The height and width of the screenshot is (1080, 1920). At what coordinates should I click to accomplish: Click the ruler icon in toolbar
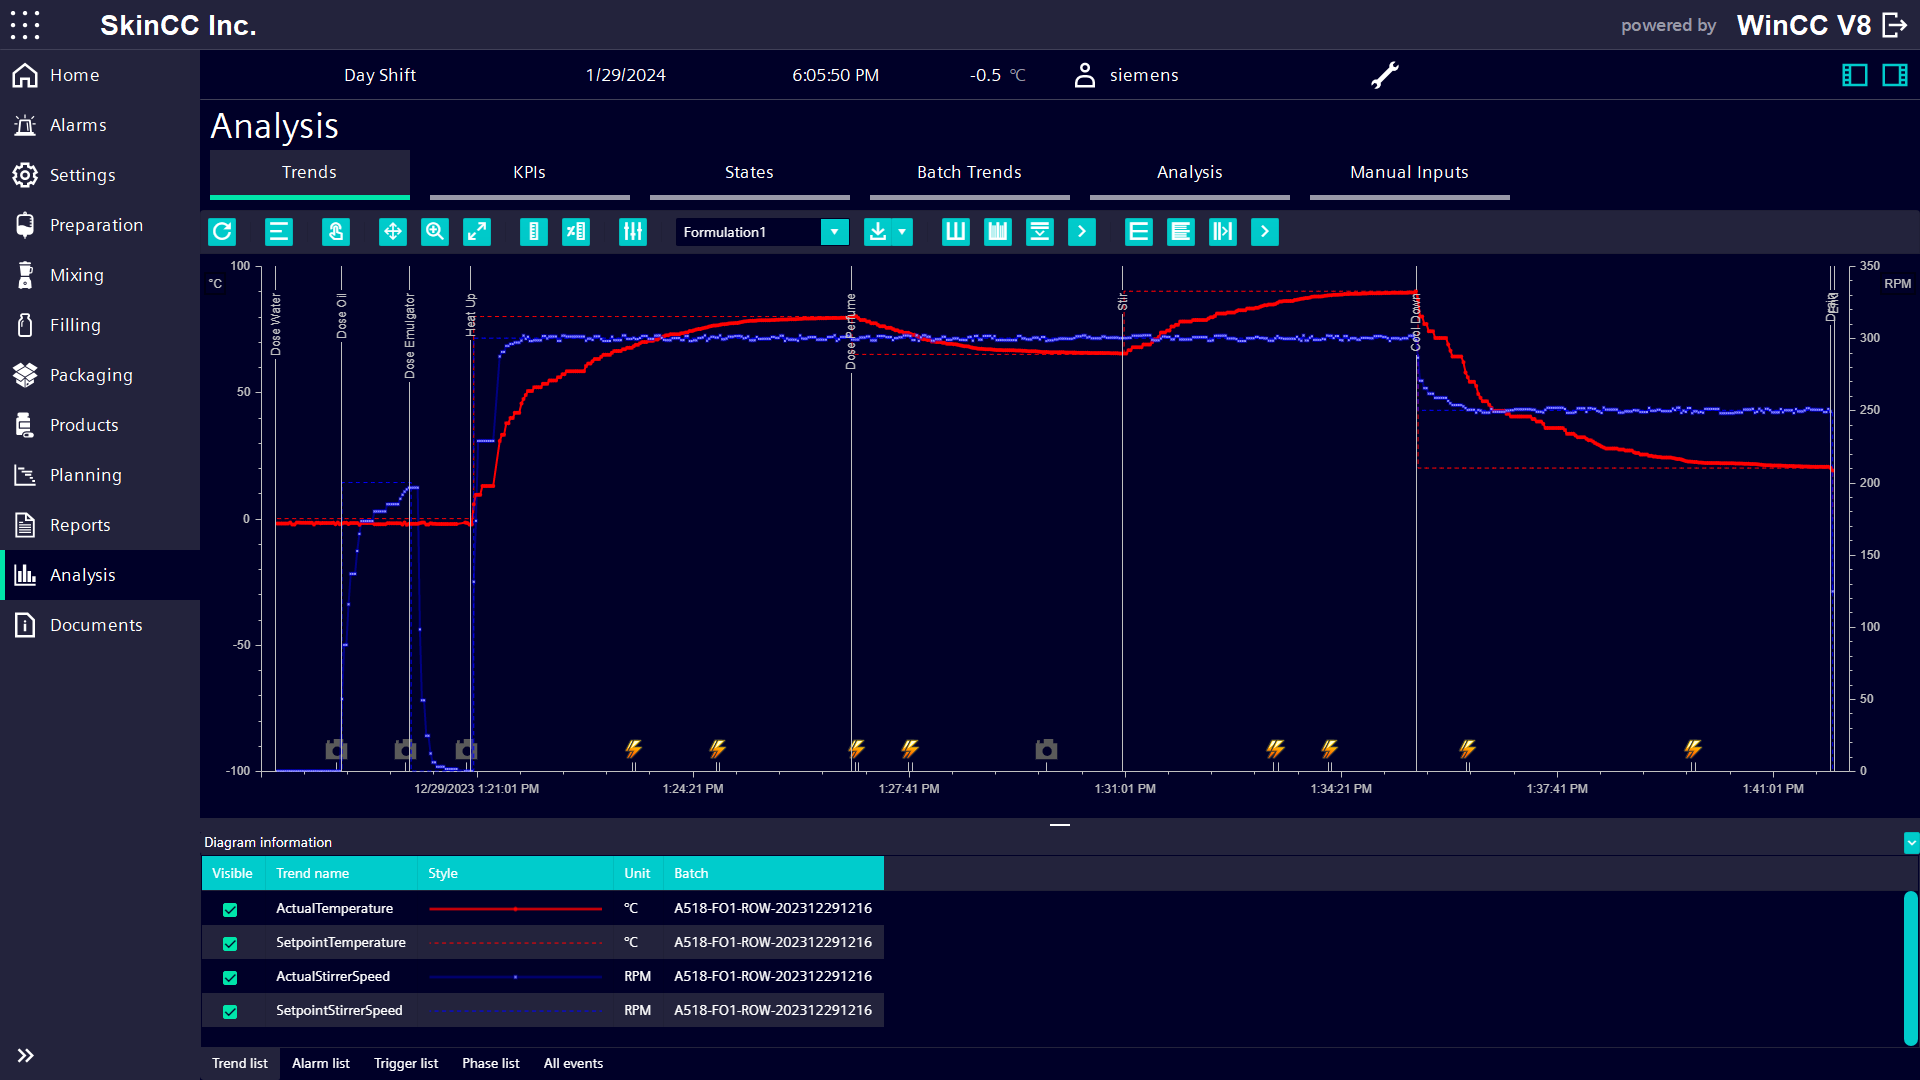pos(534,232)
